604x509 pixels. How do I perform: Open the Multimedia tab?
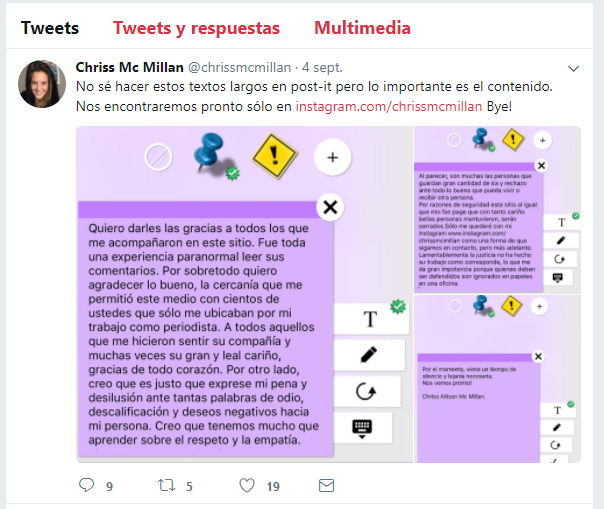tap(362, 28)
